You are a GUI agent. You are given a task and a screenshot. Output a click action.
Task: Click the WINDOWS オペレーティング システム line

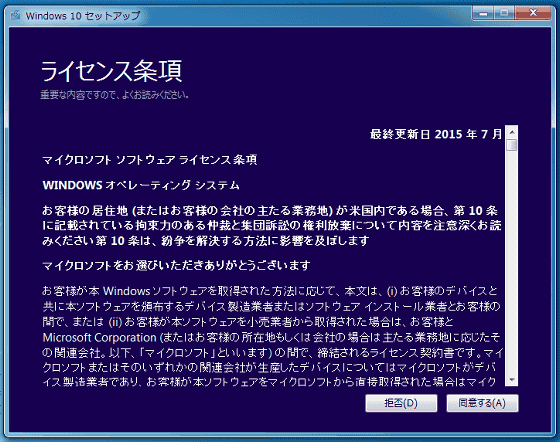[x=141, y=185]
